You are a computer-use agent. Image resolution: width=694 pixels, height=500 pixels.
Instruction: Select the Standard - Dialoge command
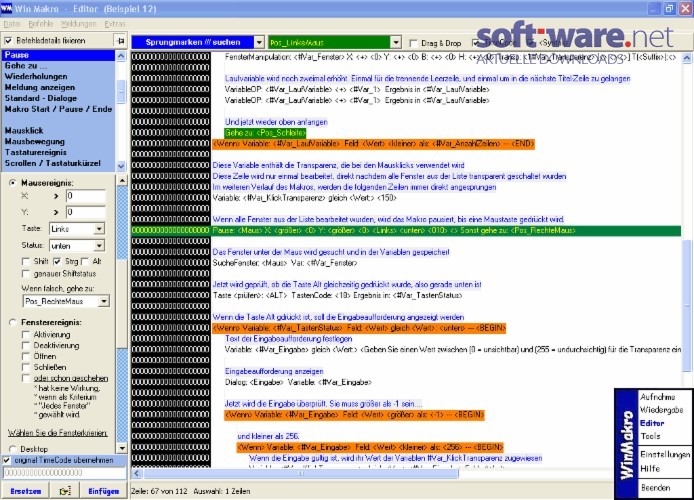click(x=58, y=98)
